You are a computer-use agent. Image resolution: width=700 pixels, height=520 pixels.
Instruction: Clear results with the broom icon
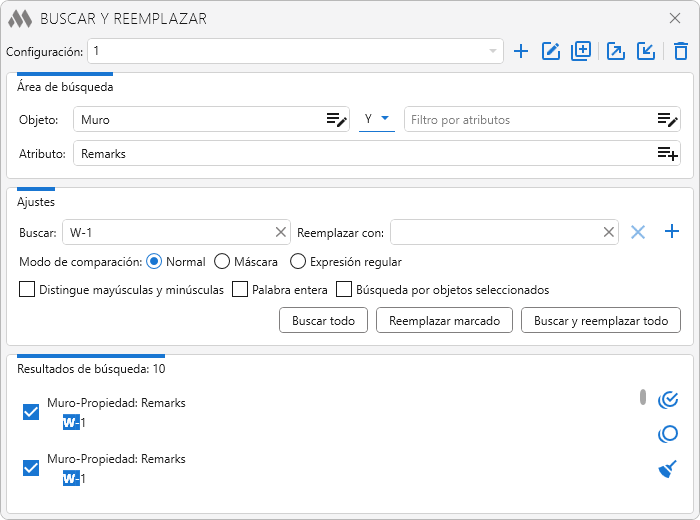coord(668,469)
